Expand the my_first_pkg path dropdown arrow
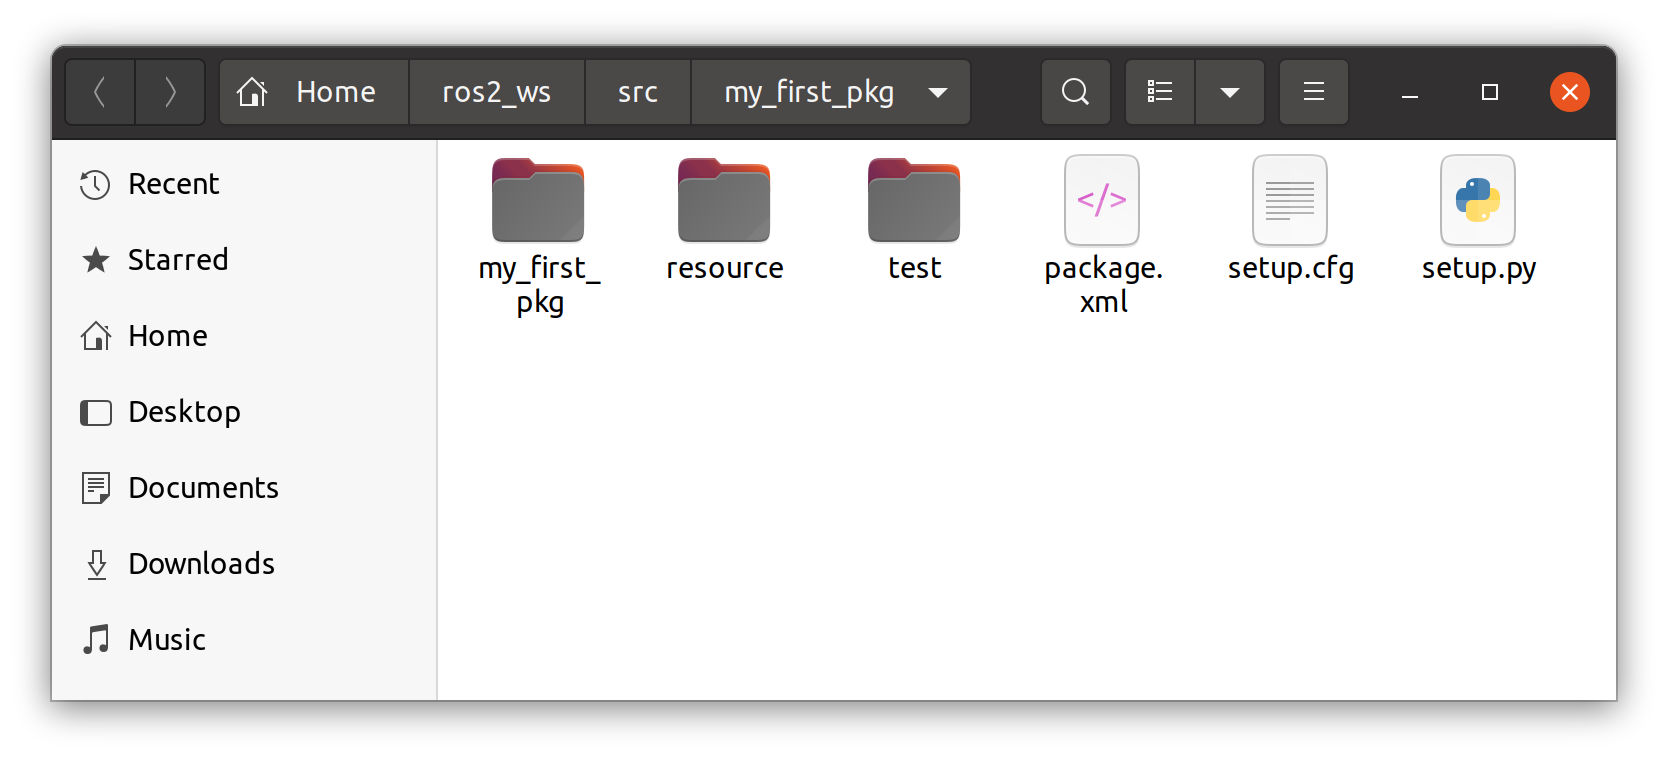This screenshot has width=1668, height=758. click(938, 93)
